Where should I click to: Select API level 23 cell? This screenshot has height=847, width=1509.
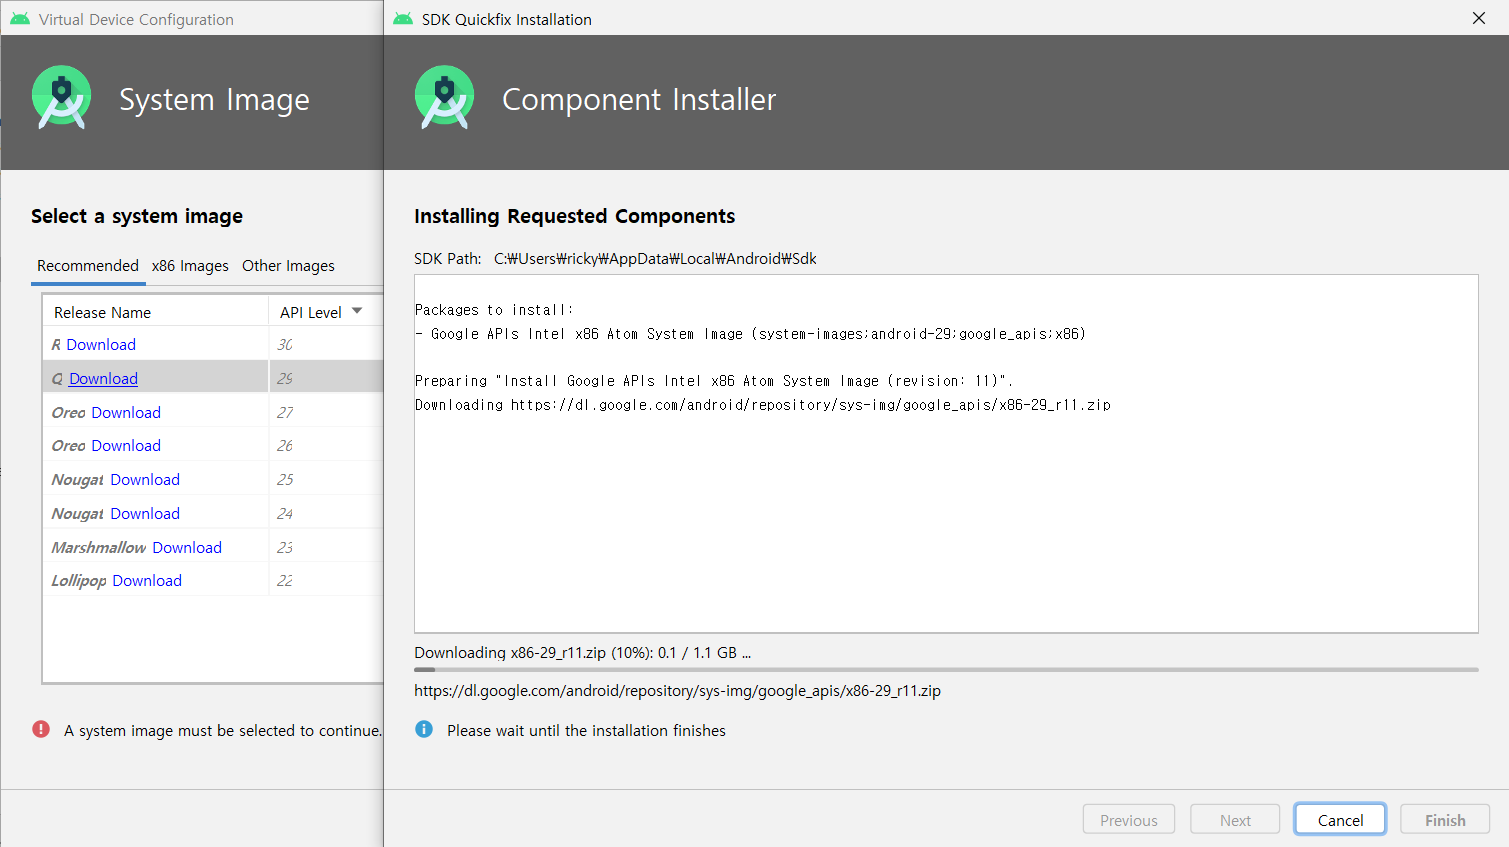[x=326, y=547]
